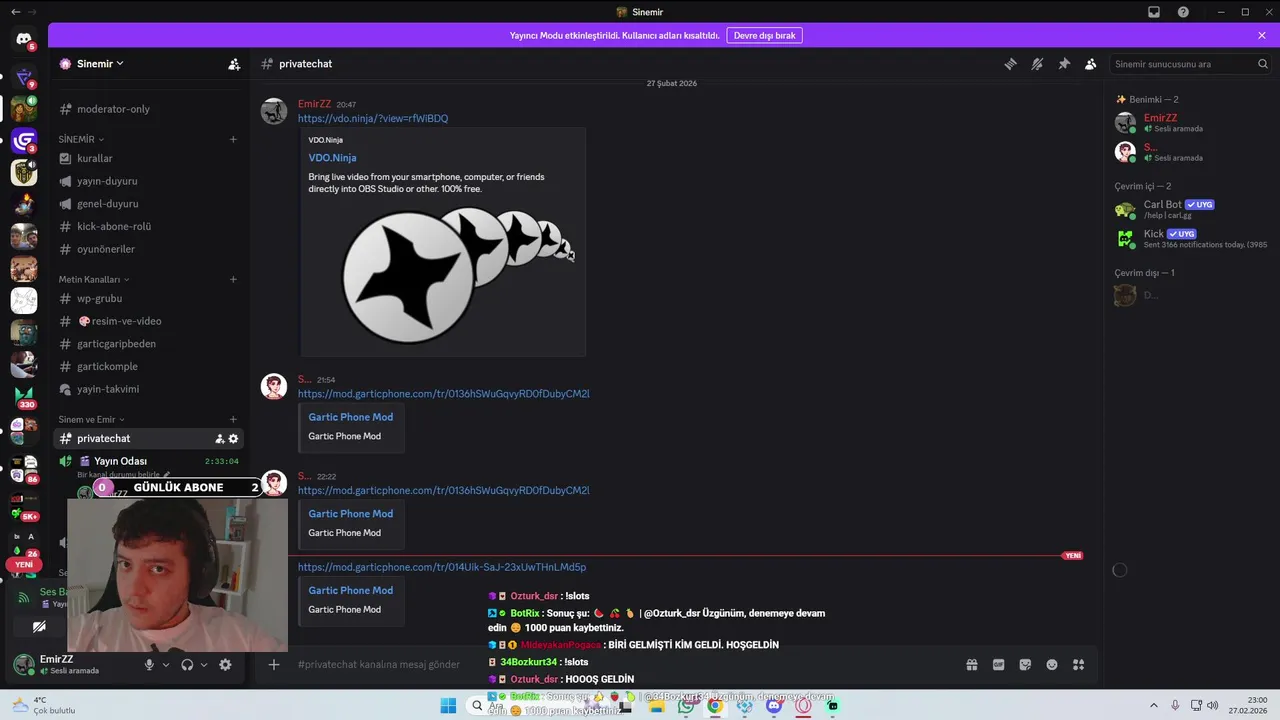Open the kick-abone-rolü channel
Screen dimensions: 1280x720
point(149,226)
